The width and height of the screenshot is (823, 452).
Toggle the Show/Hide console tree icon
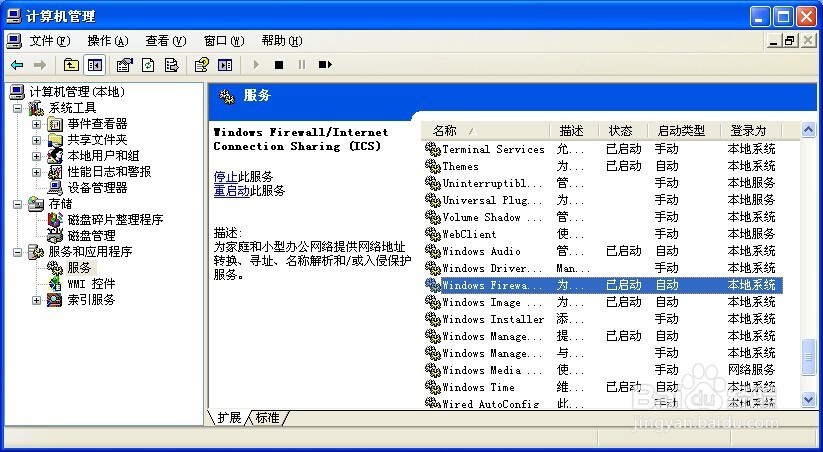pyautogui.click(x=95, y=65)
